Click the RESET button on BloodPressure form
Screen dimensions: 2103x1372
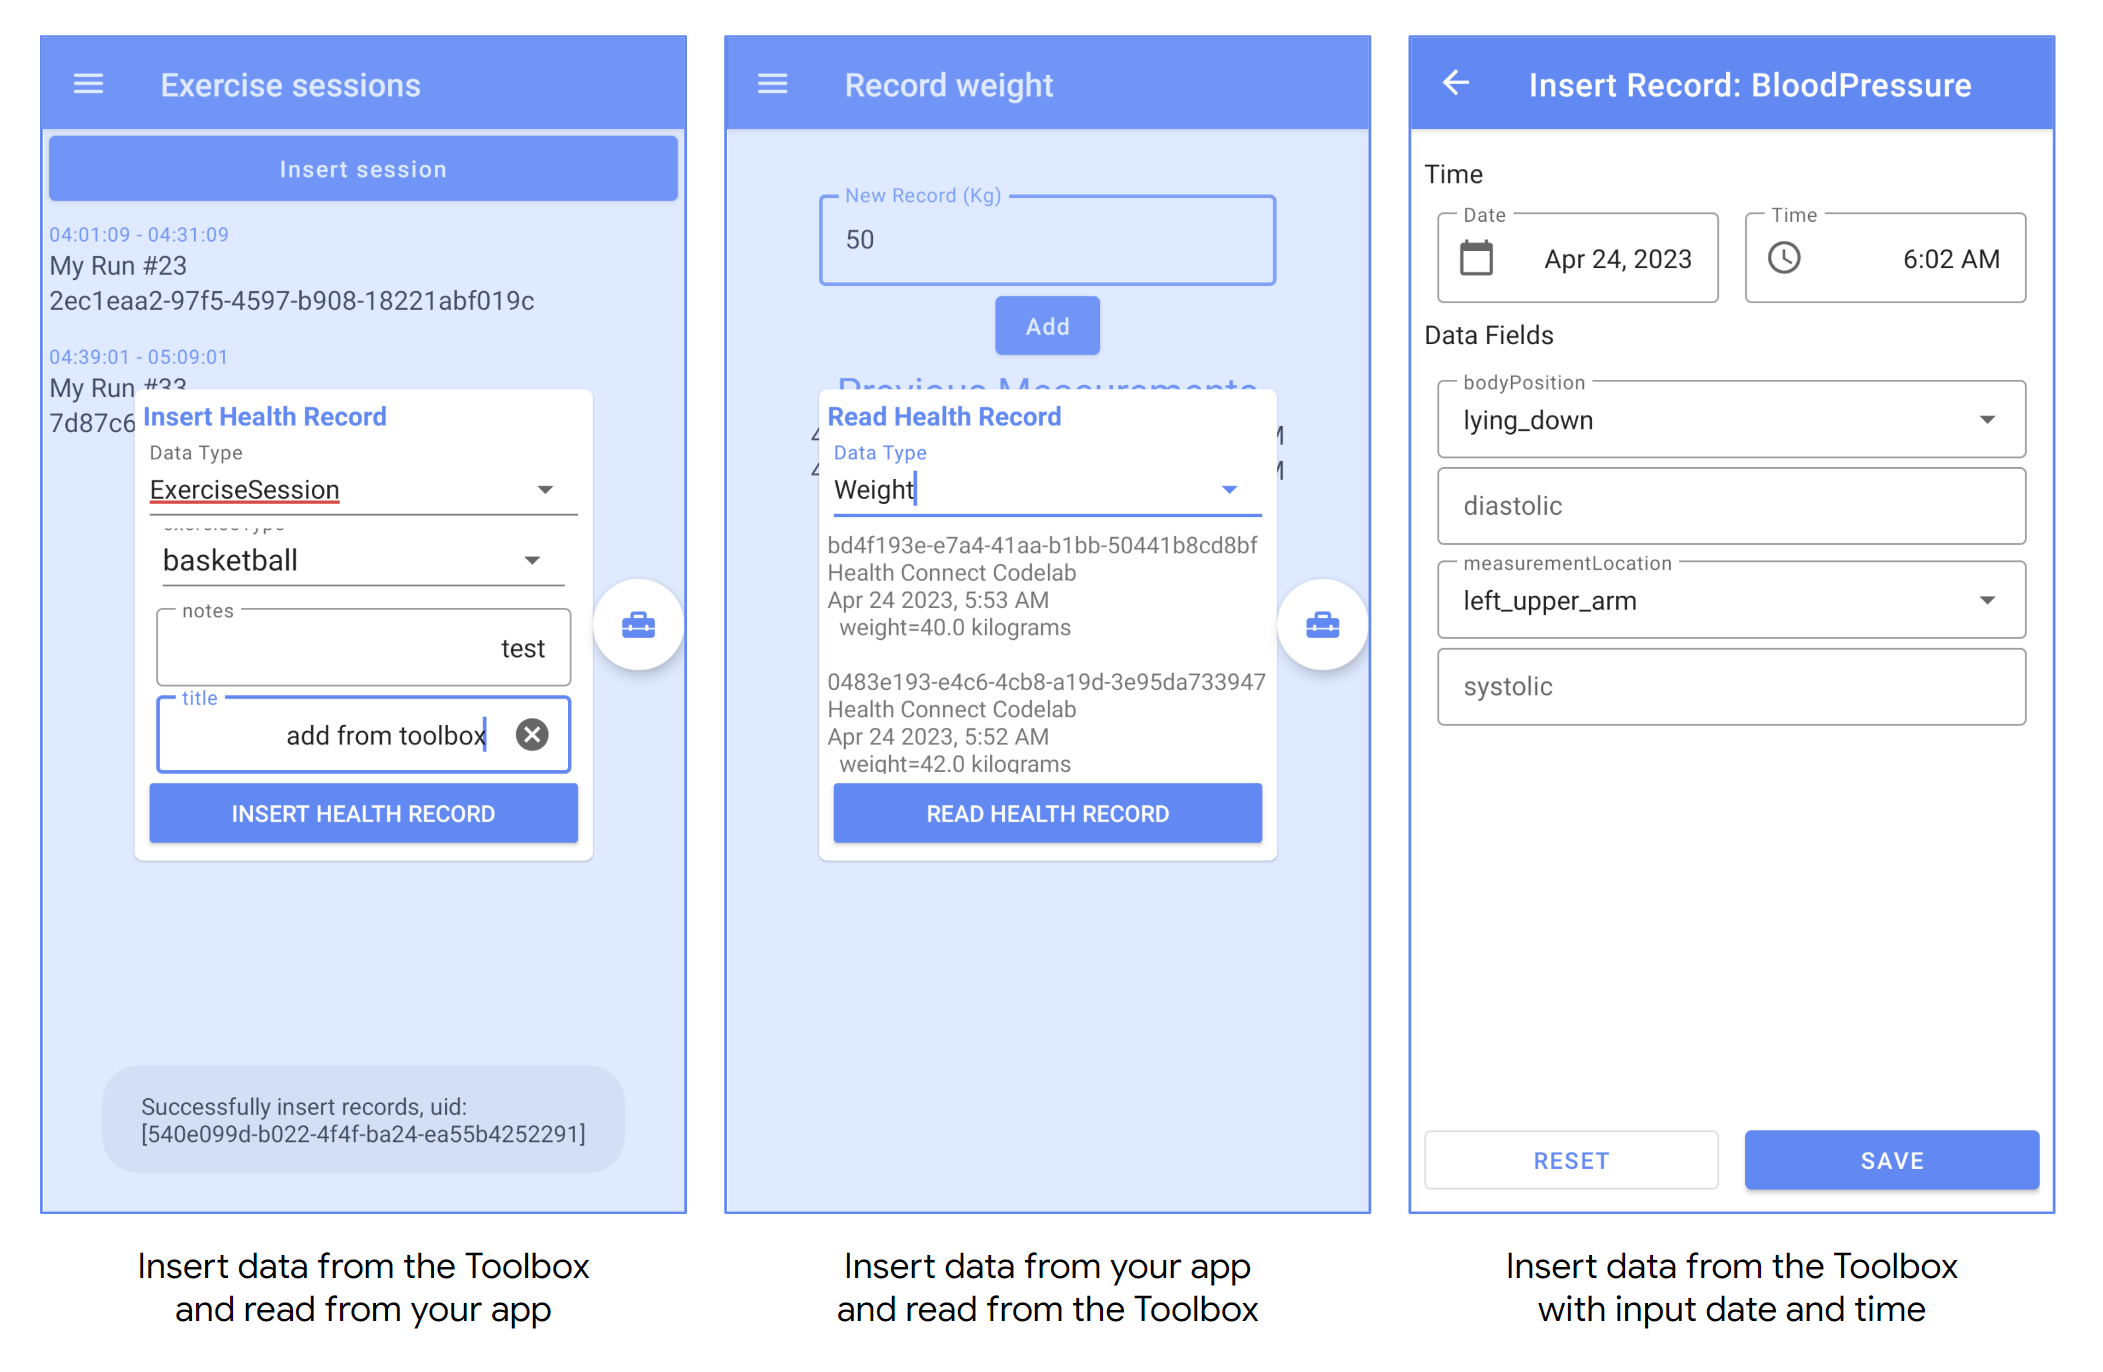click(1571, 1160)
